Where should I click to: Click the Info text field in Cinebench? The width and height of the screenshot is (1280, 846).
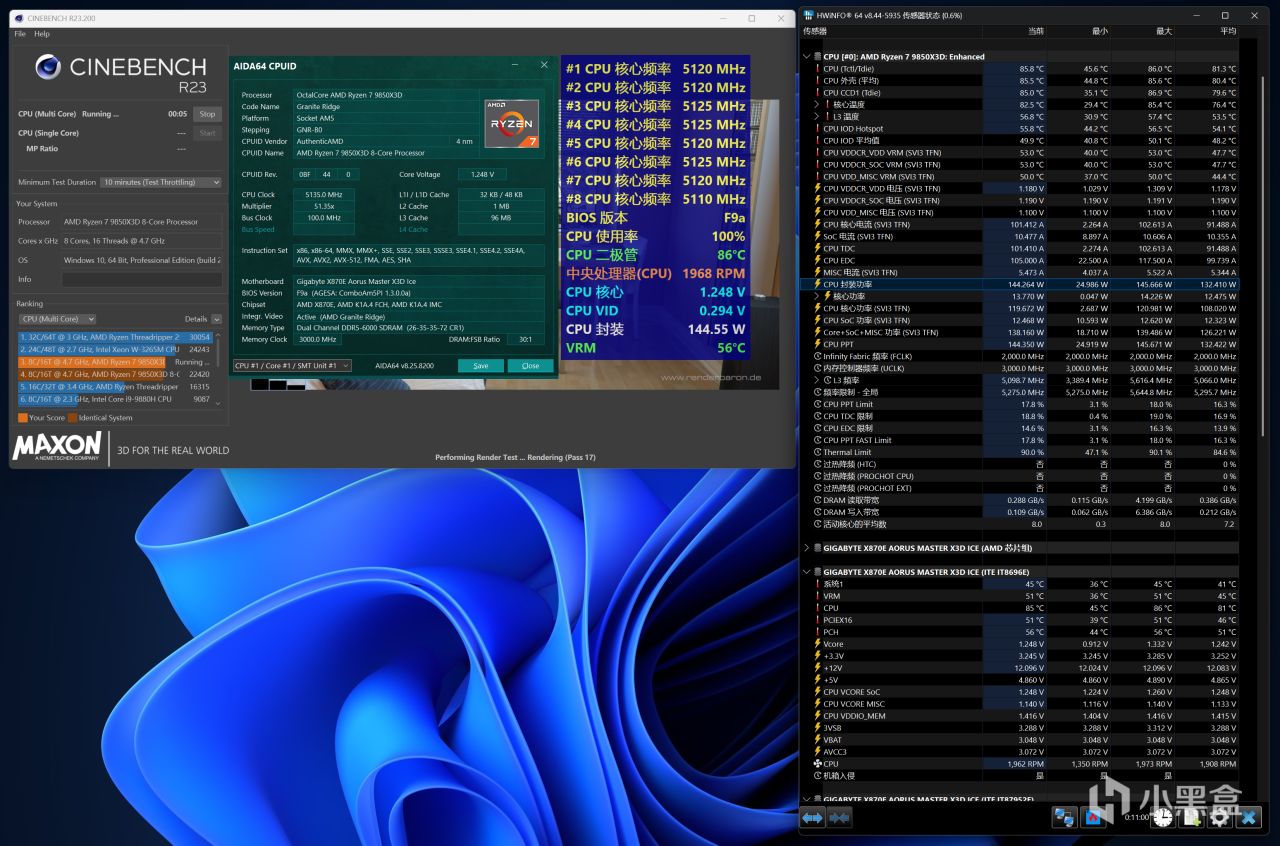tap(141, 279)
